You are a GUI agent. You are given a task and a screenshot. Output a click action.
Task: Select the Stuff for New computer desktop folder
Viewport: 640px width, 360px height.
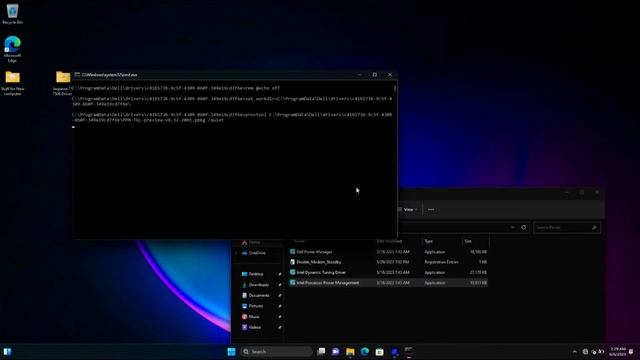[13, 84]
